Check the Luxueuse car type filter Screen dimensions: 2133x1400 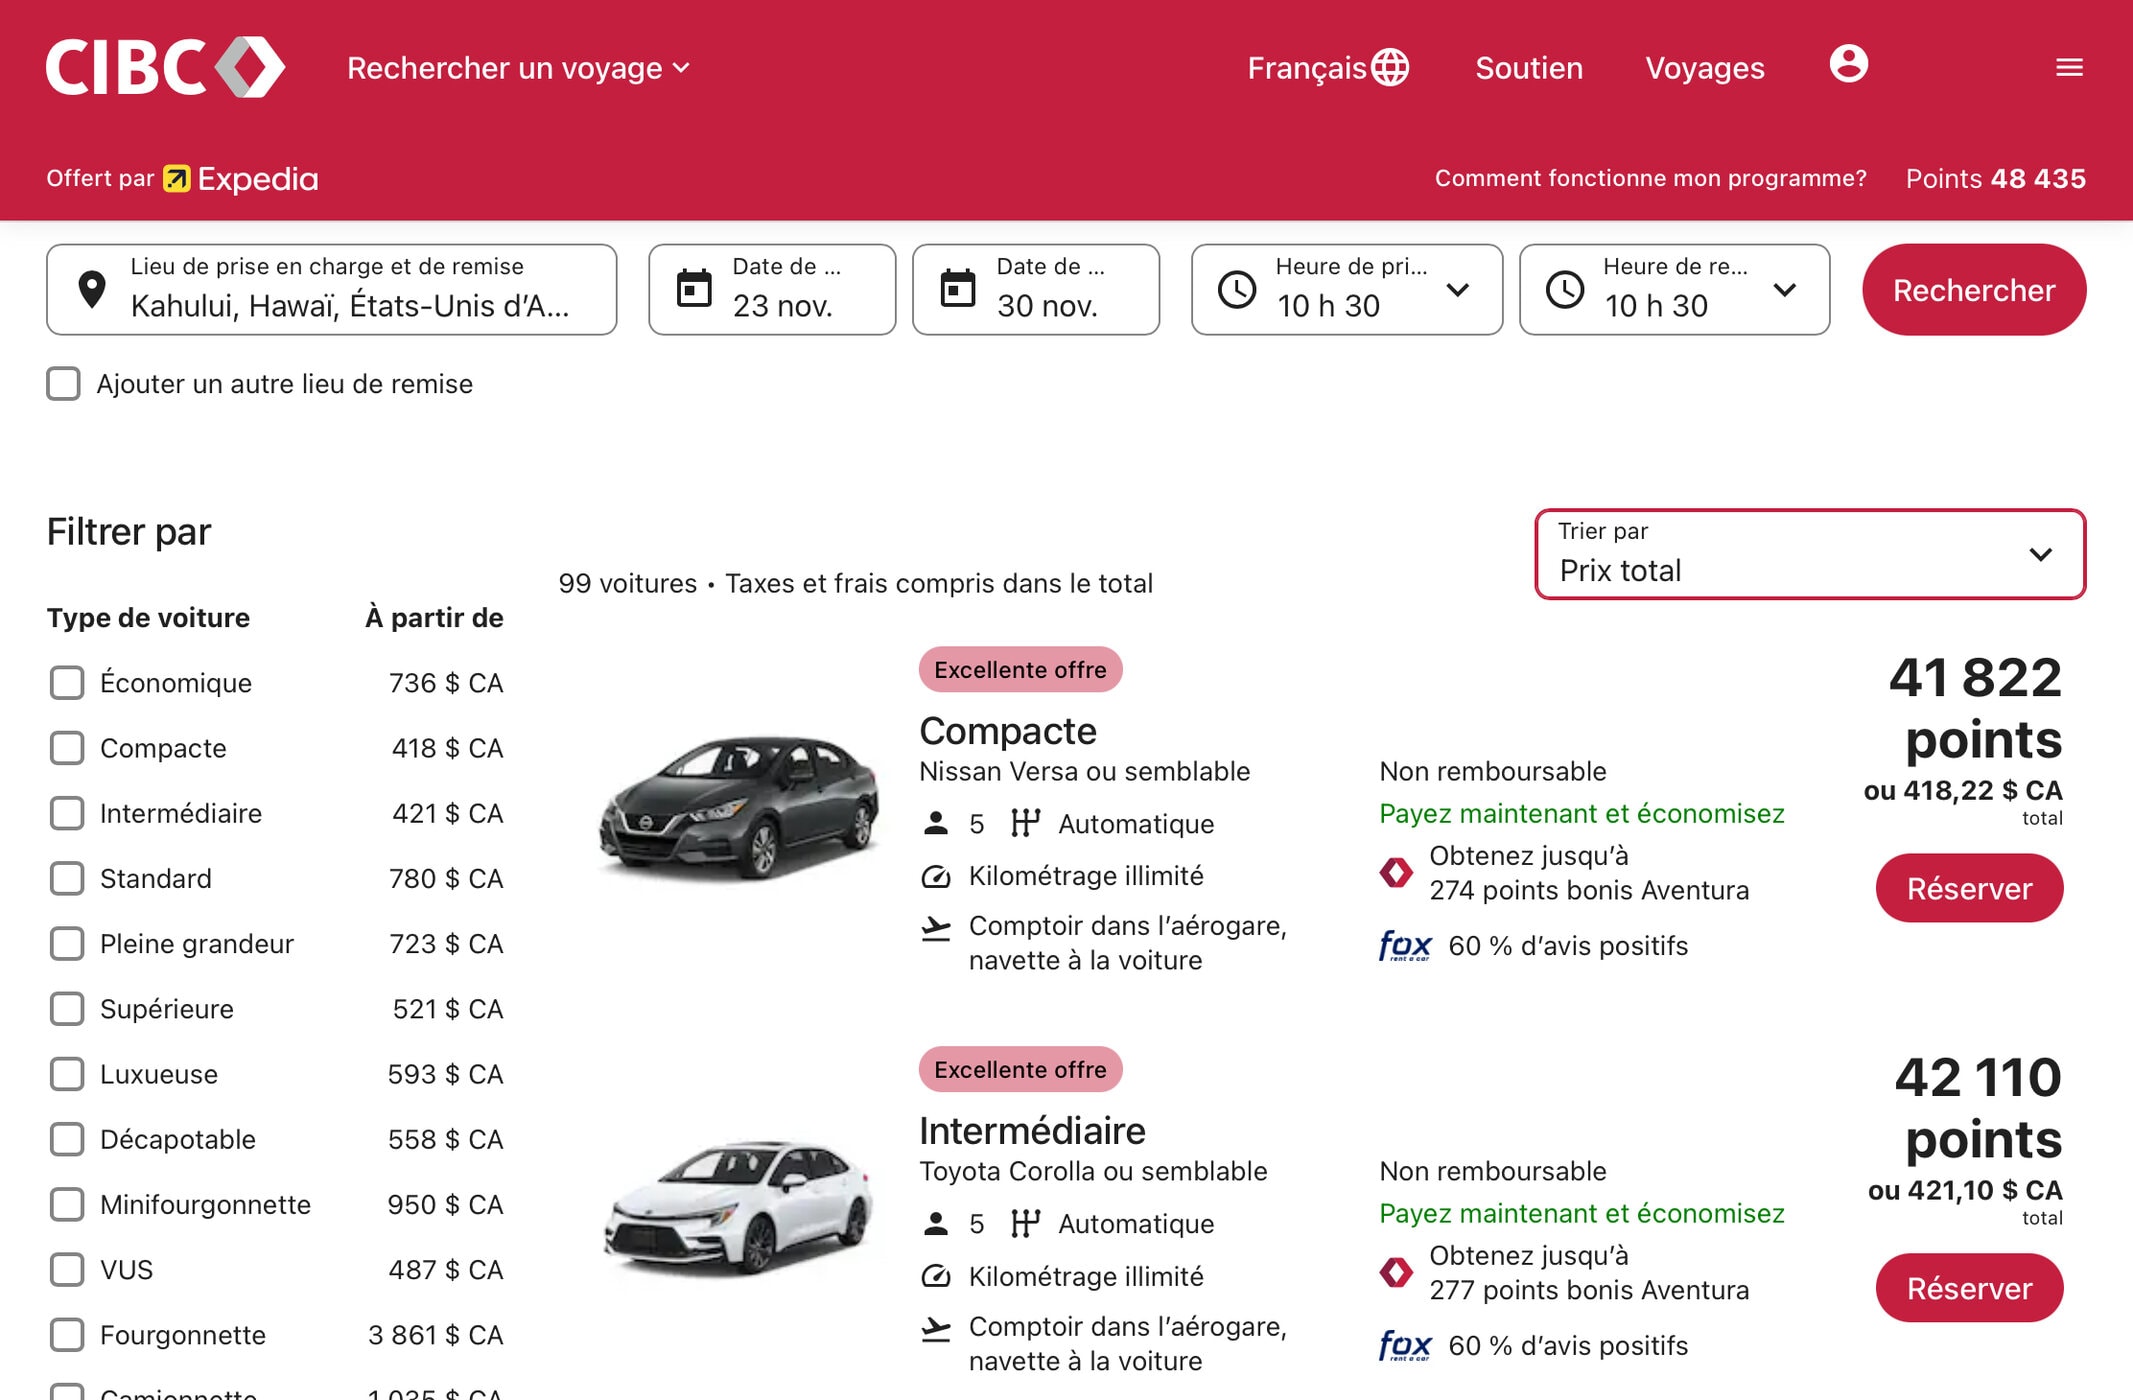[x=67, y=1074]
